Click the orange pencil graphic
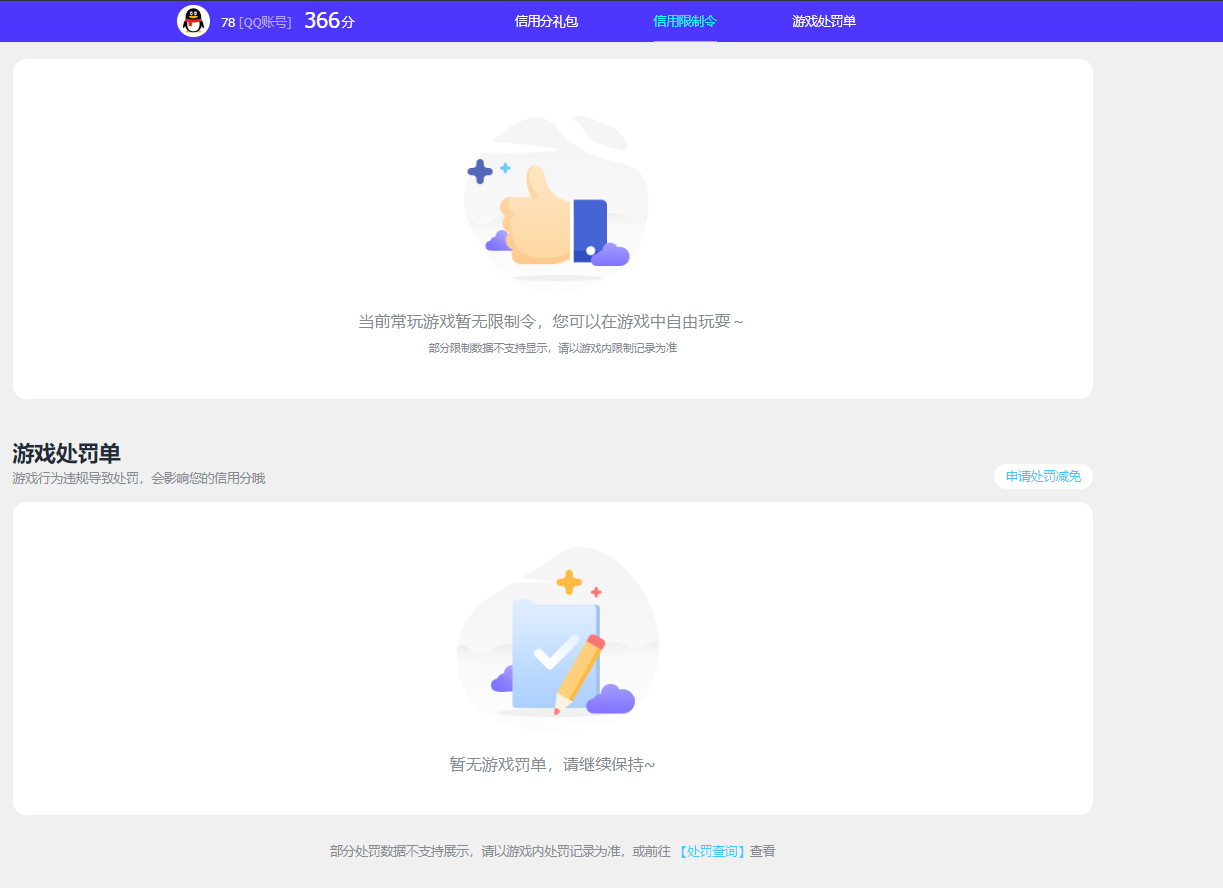This screenshot has width=1223, height=888. (581, 672)
